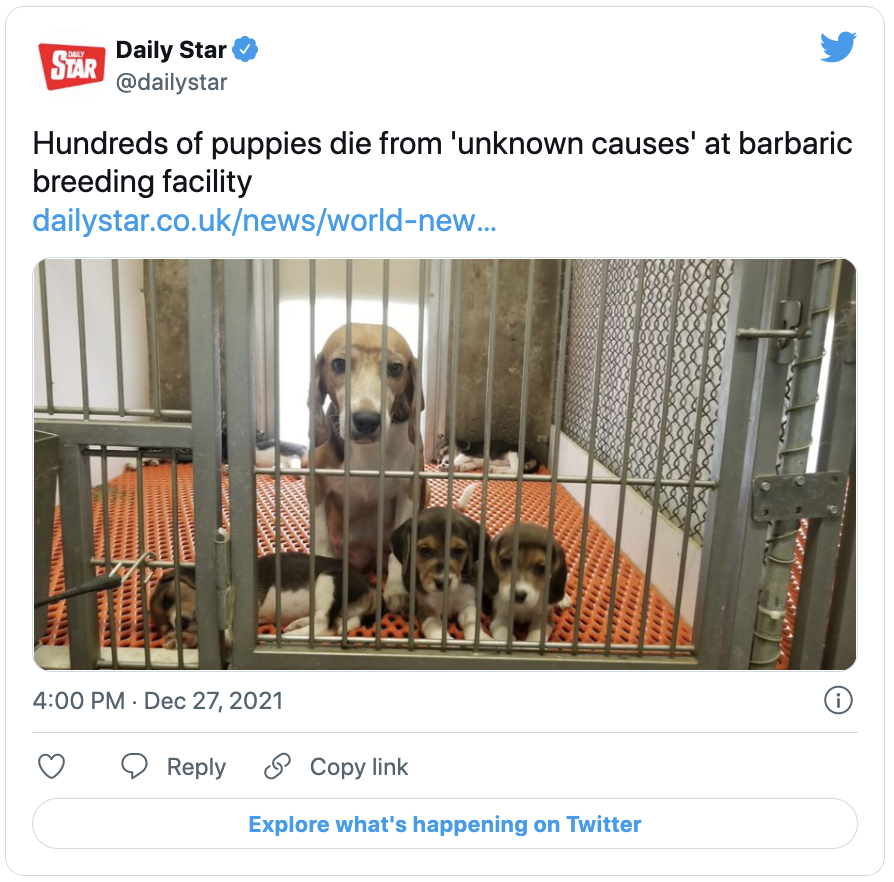Image resolution: width=894 pixels, height=882 pixels.
Task: Click the reply speech bubble icon
Action: click(135, 766)
